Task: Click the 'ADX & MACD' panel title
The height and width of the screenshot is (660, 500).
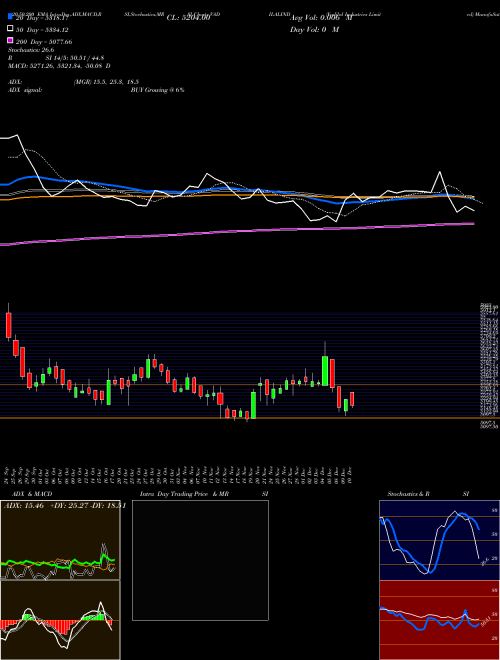Action: pyautogui.click(x=32, y=494)
